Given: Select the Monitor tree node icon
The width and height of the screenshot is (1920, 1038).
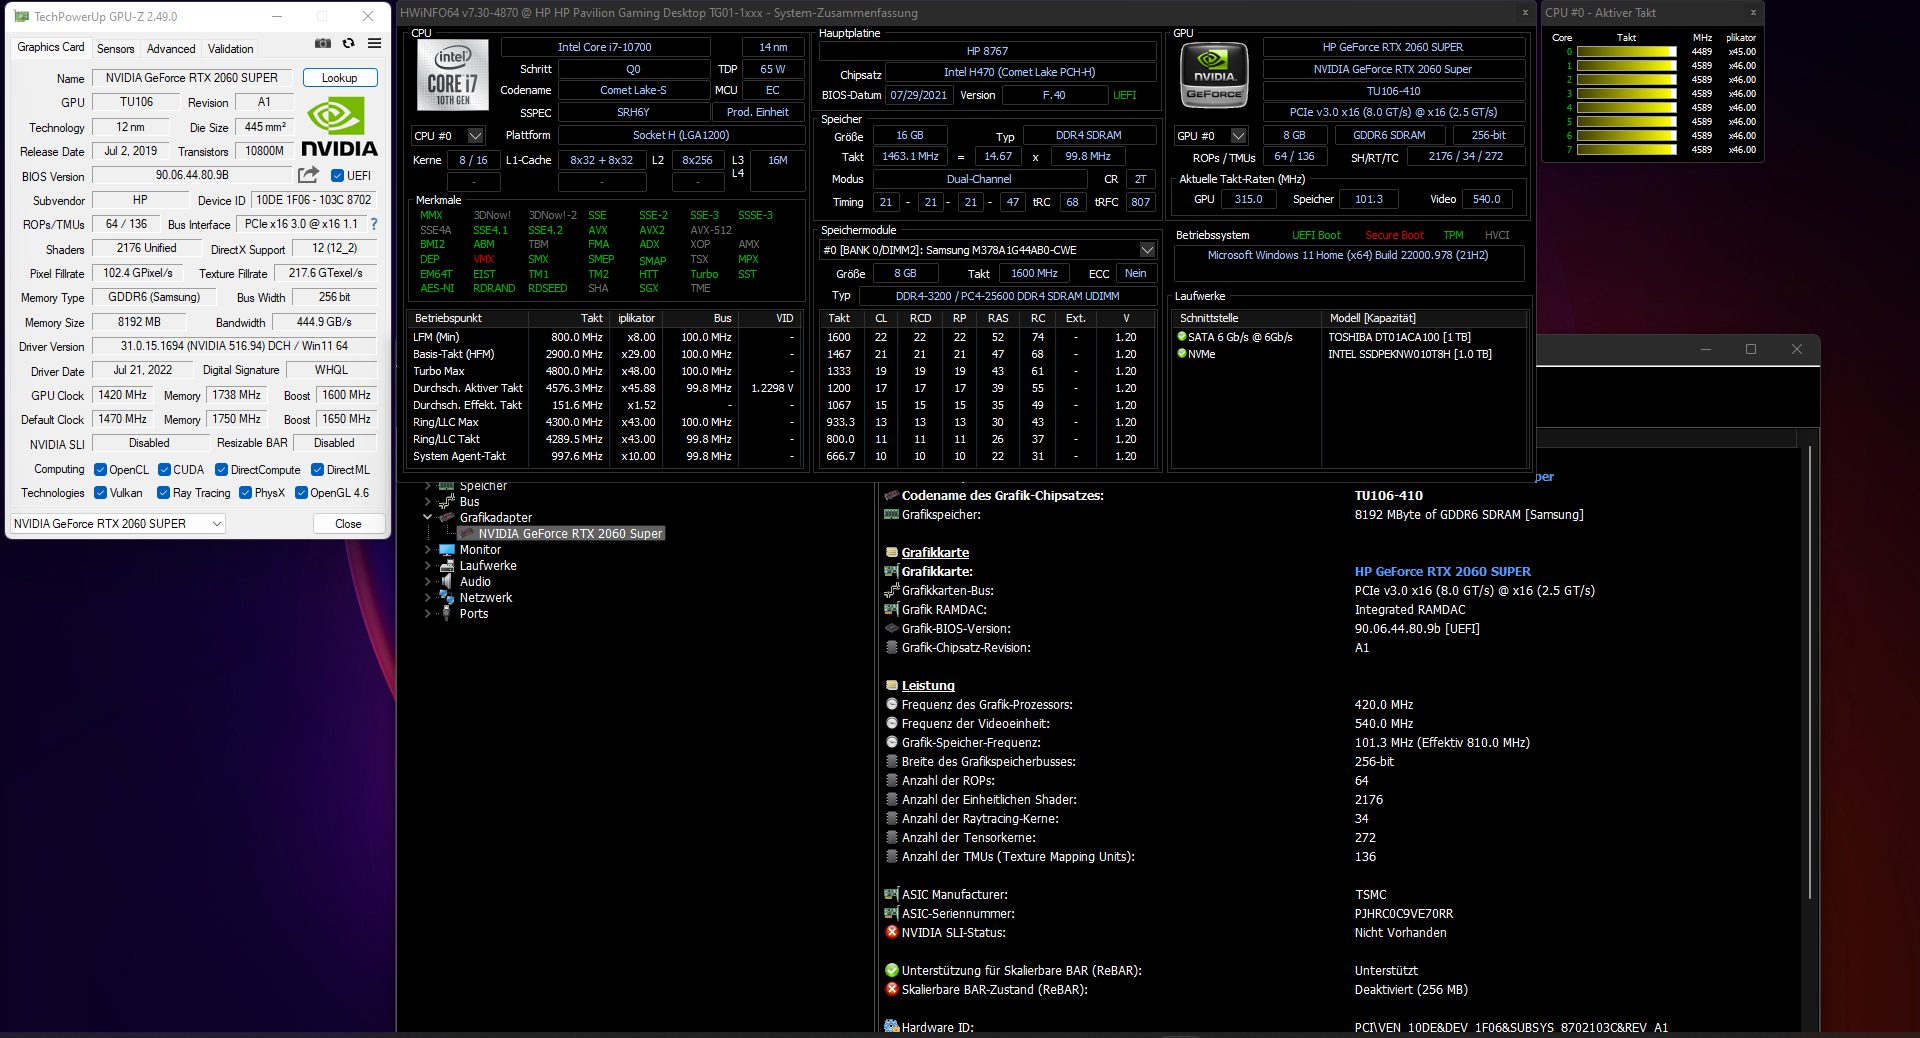Looking at the screenshot, I should pyautogui.click(x=447, y=549).
